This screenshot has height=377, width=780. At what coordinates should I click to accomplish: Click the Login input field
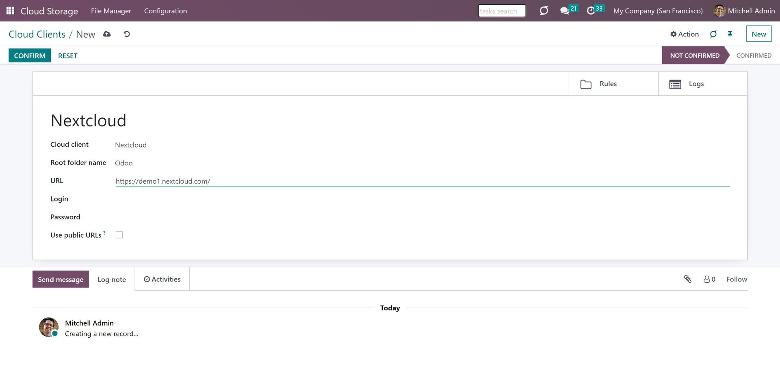422,199
